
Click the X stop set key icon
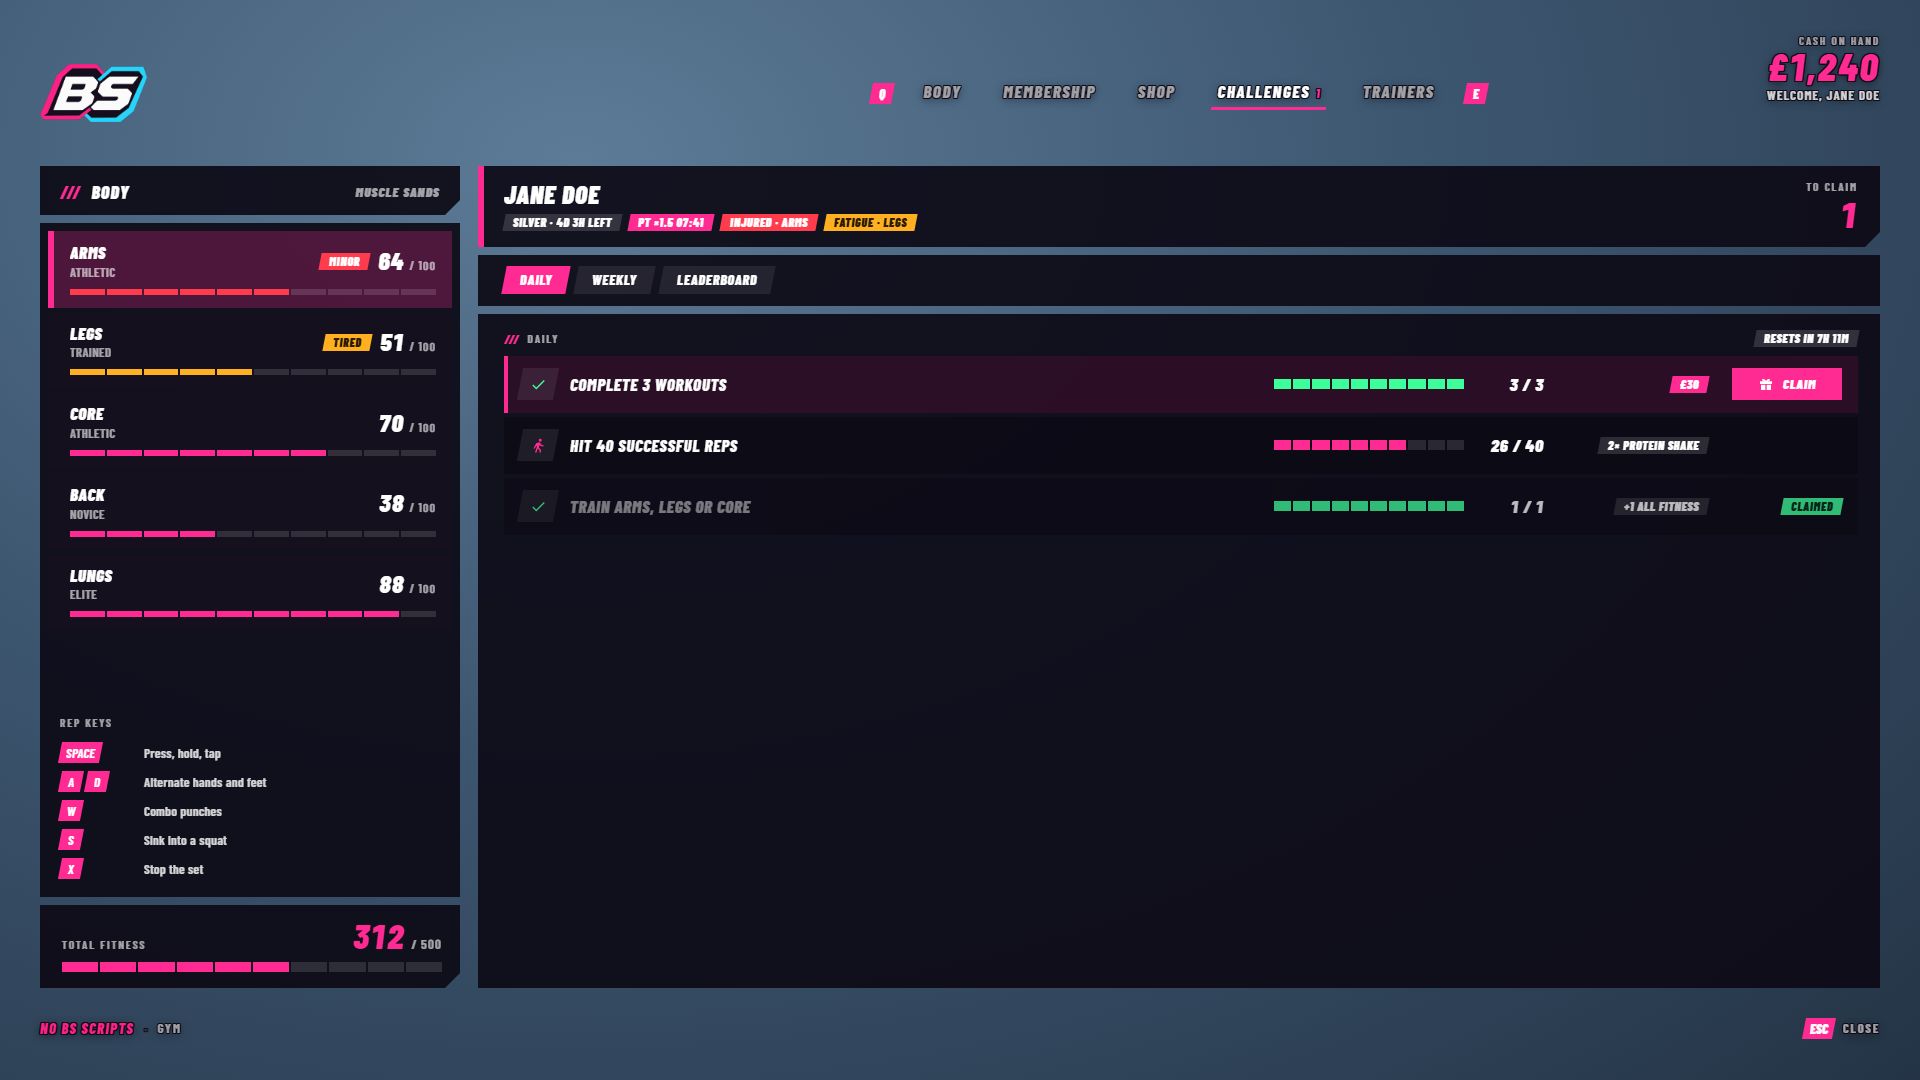click(x=71, y=869)
